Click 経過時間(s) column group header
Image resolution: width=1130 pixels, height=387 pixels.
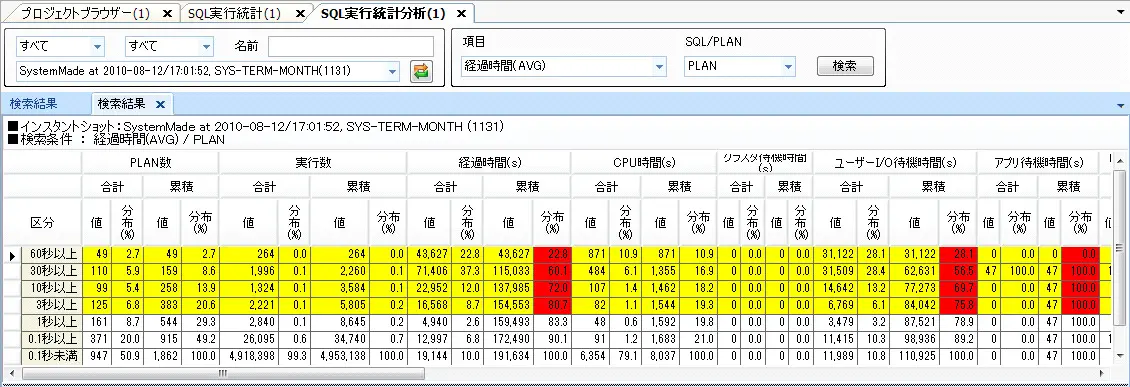(489, 163)
